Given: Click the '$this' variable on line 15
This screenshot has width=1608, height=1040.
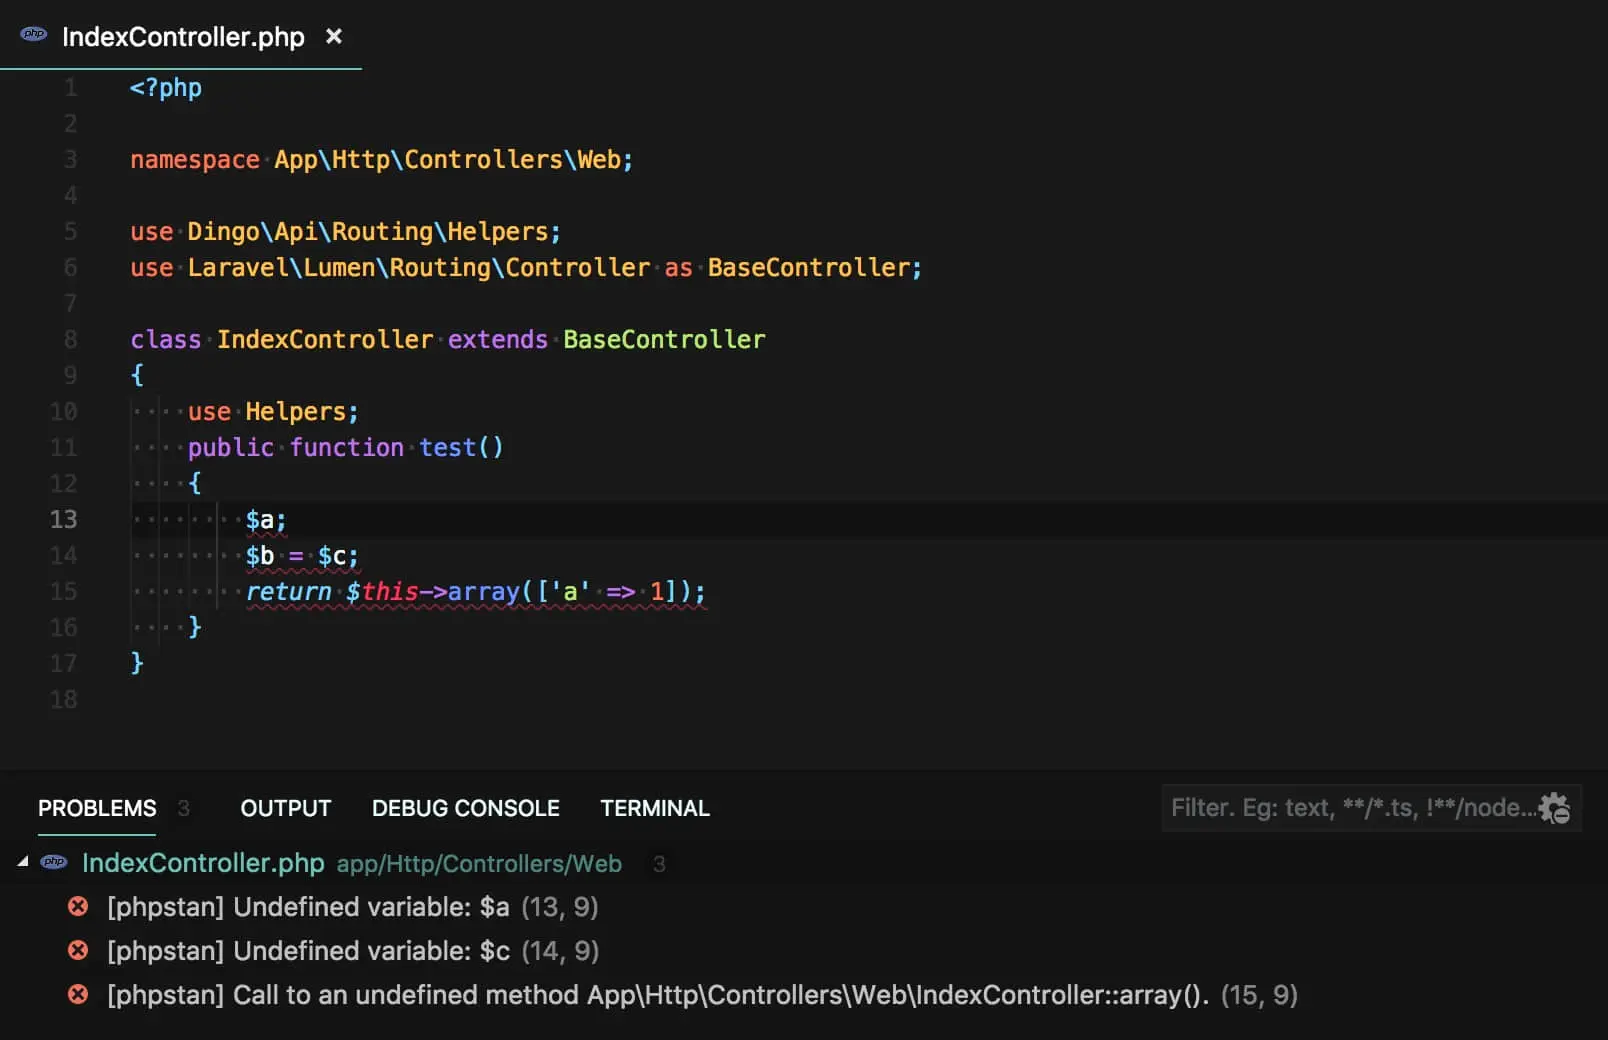Looking at the screenshot, I should coord(382,592).
